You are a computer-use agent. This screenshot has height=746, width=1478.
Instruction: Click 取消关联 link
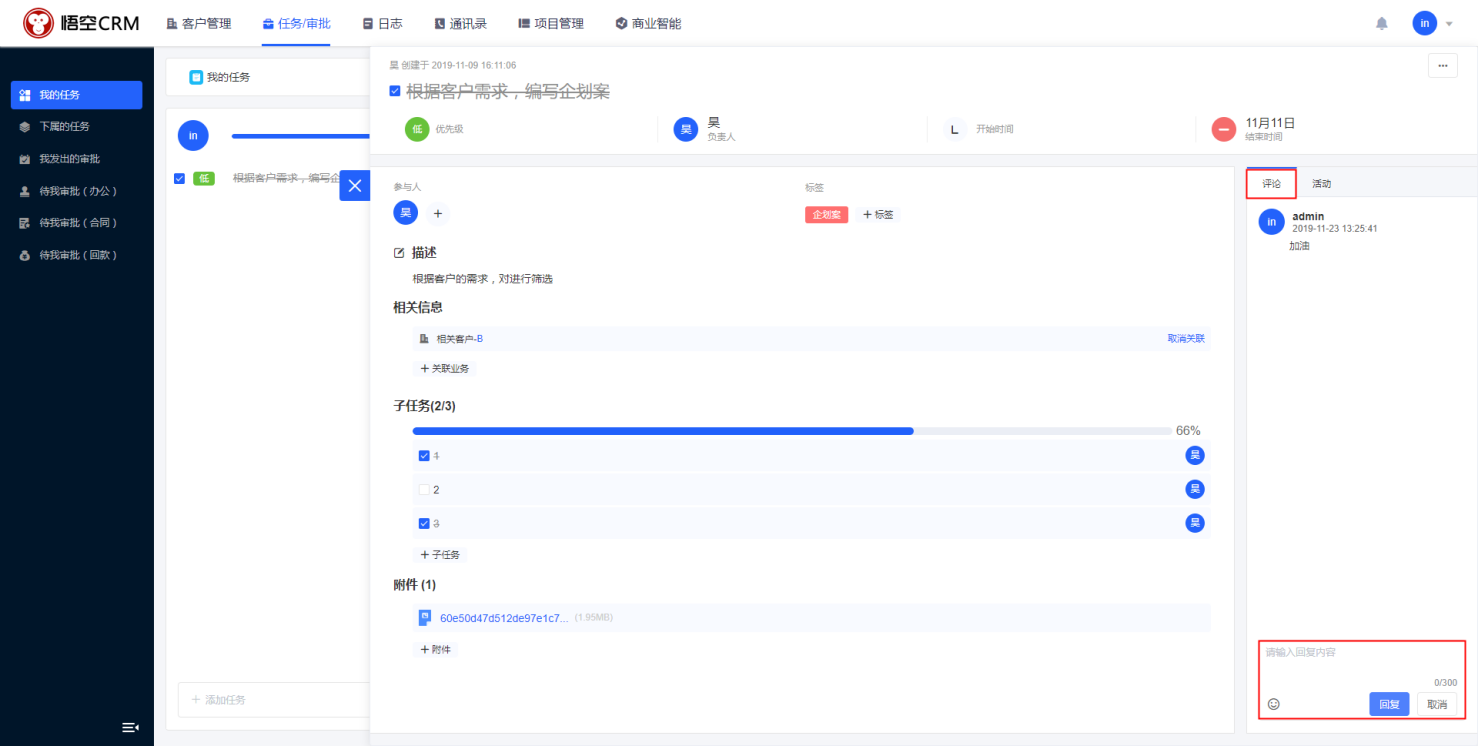click(1185, 339)
